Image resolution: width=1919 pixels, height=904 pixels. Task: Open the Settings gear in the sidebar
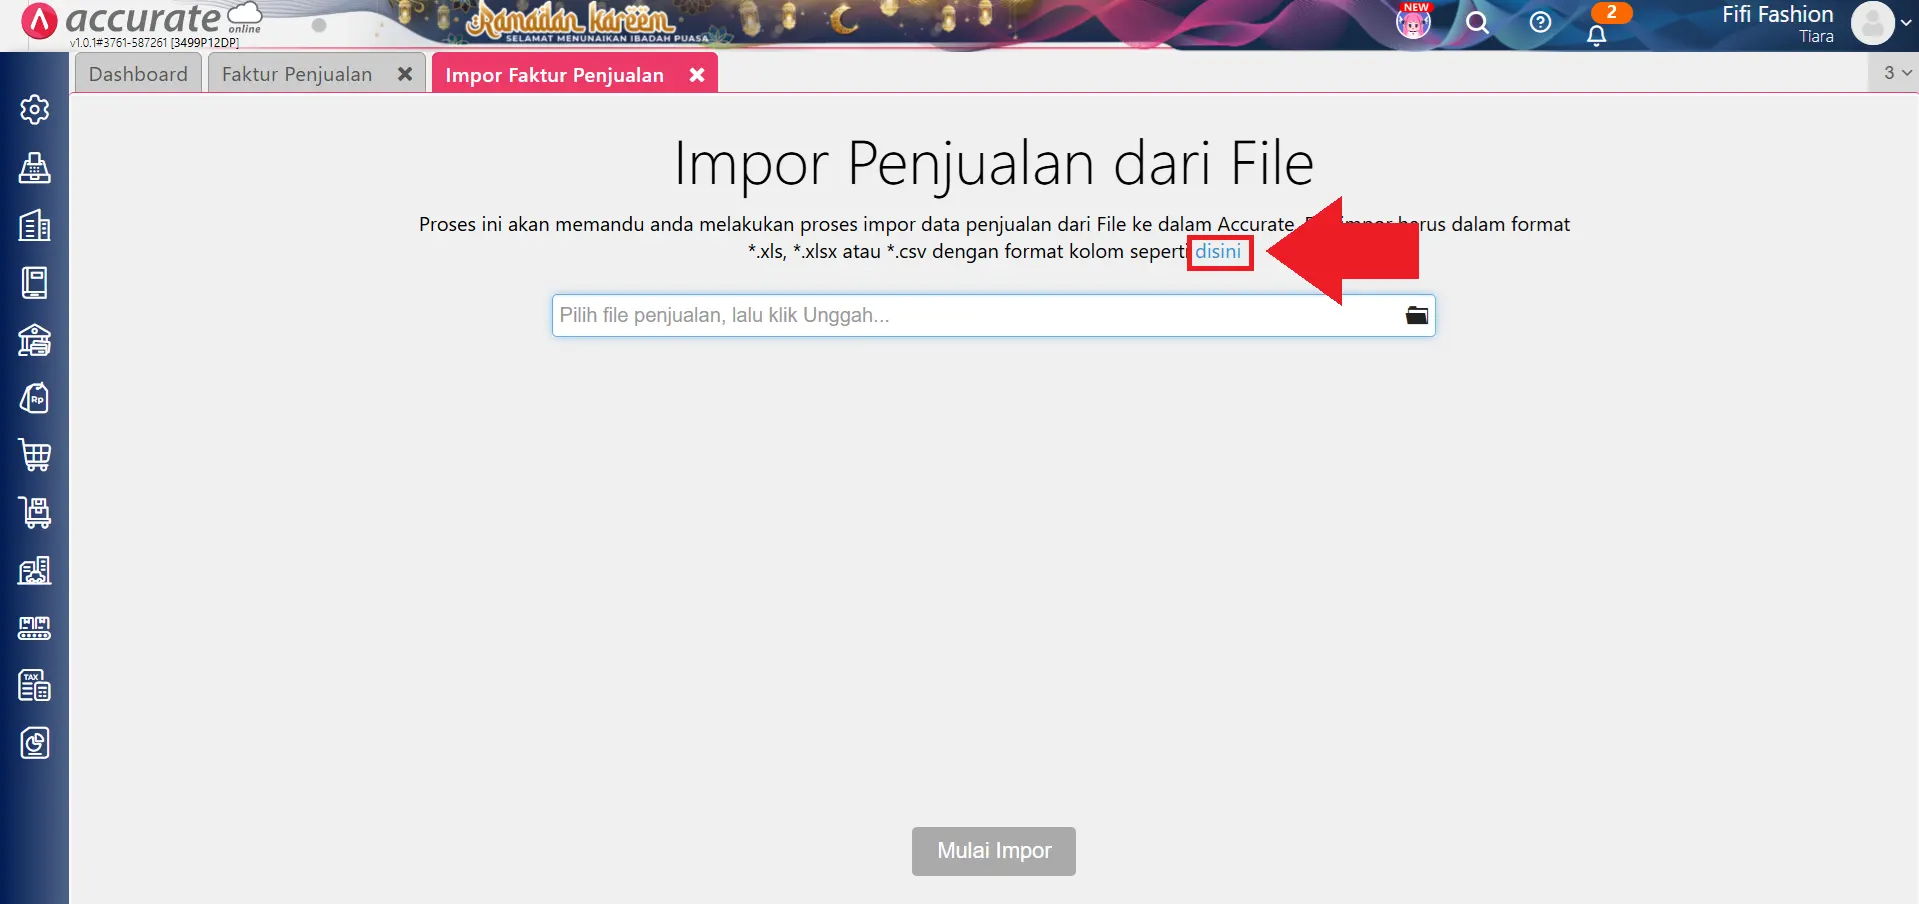35,110
